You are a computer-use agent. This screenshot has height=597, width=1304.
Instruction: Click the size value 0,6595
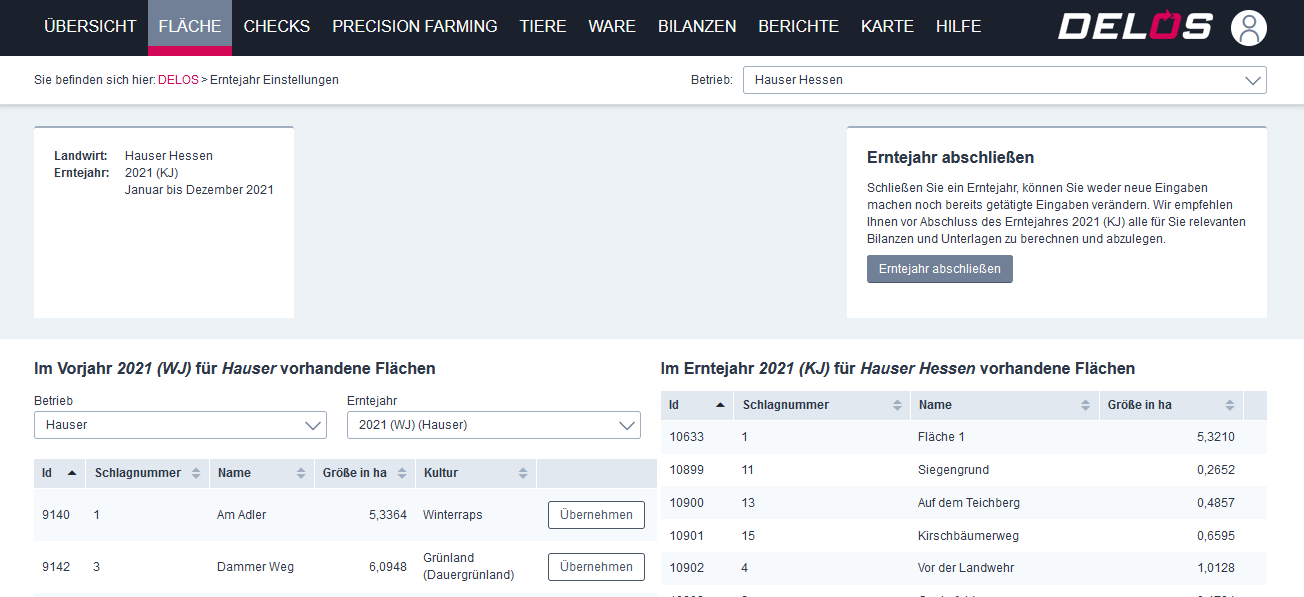pyautogui.click(x=1216, y=536)
